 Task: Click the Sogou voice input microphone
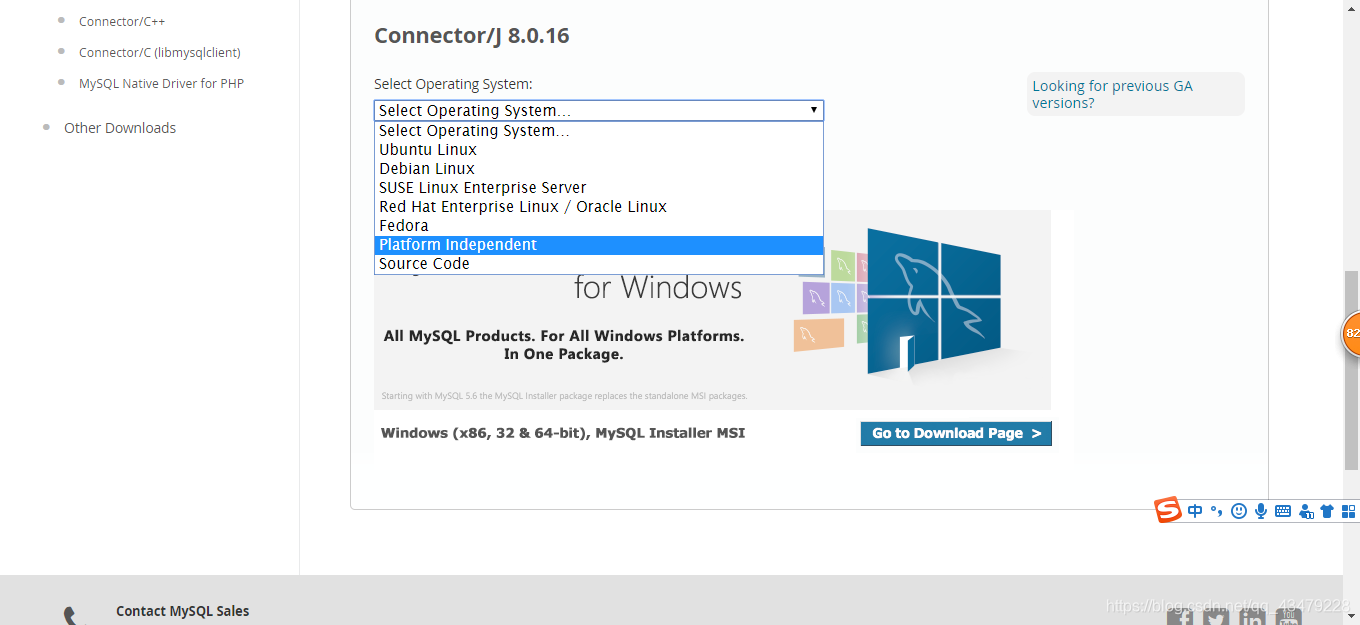pos(1261,511)
